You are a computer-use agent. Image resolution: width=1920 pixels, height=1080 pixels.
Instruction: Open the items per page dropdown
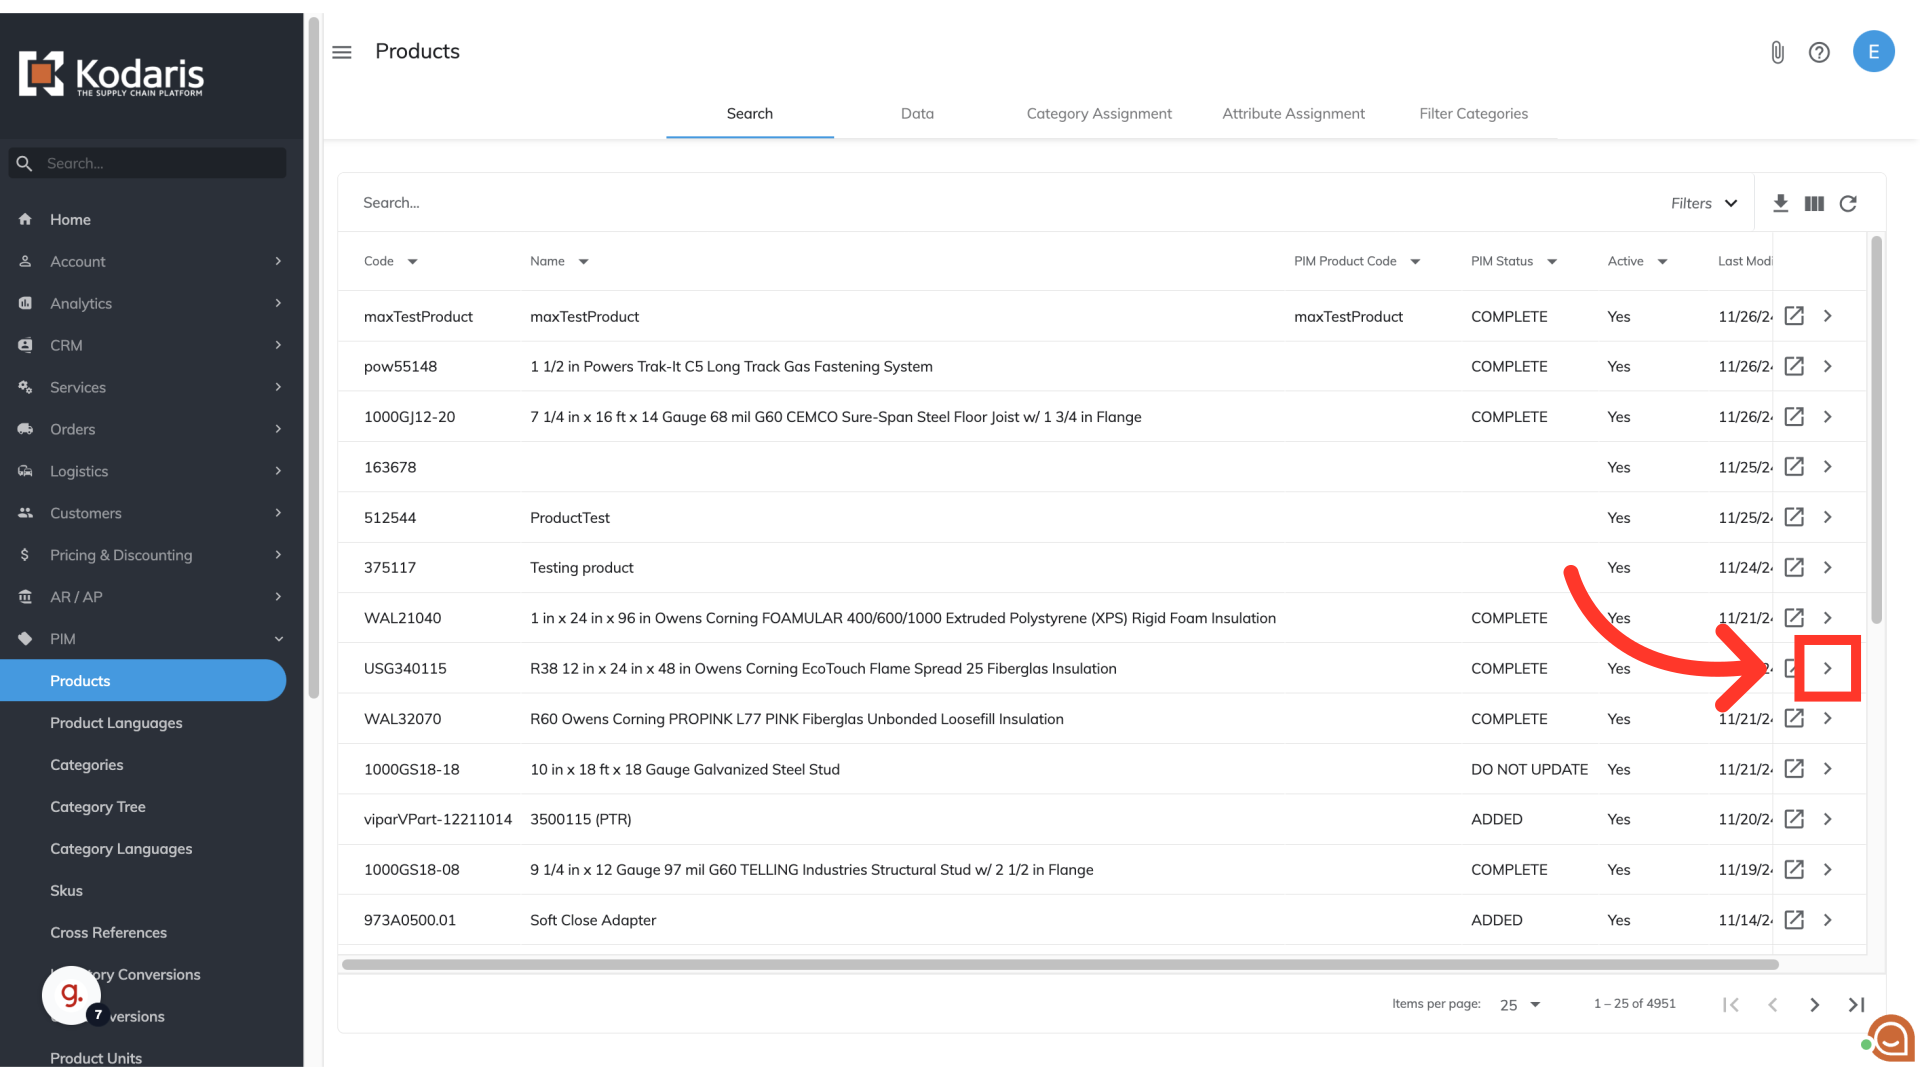[1520, 1005]
